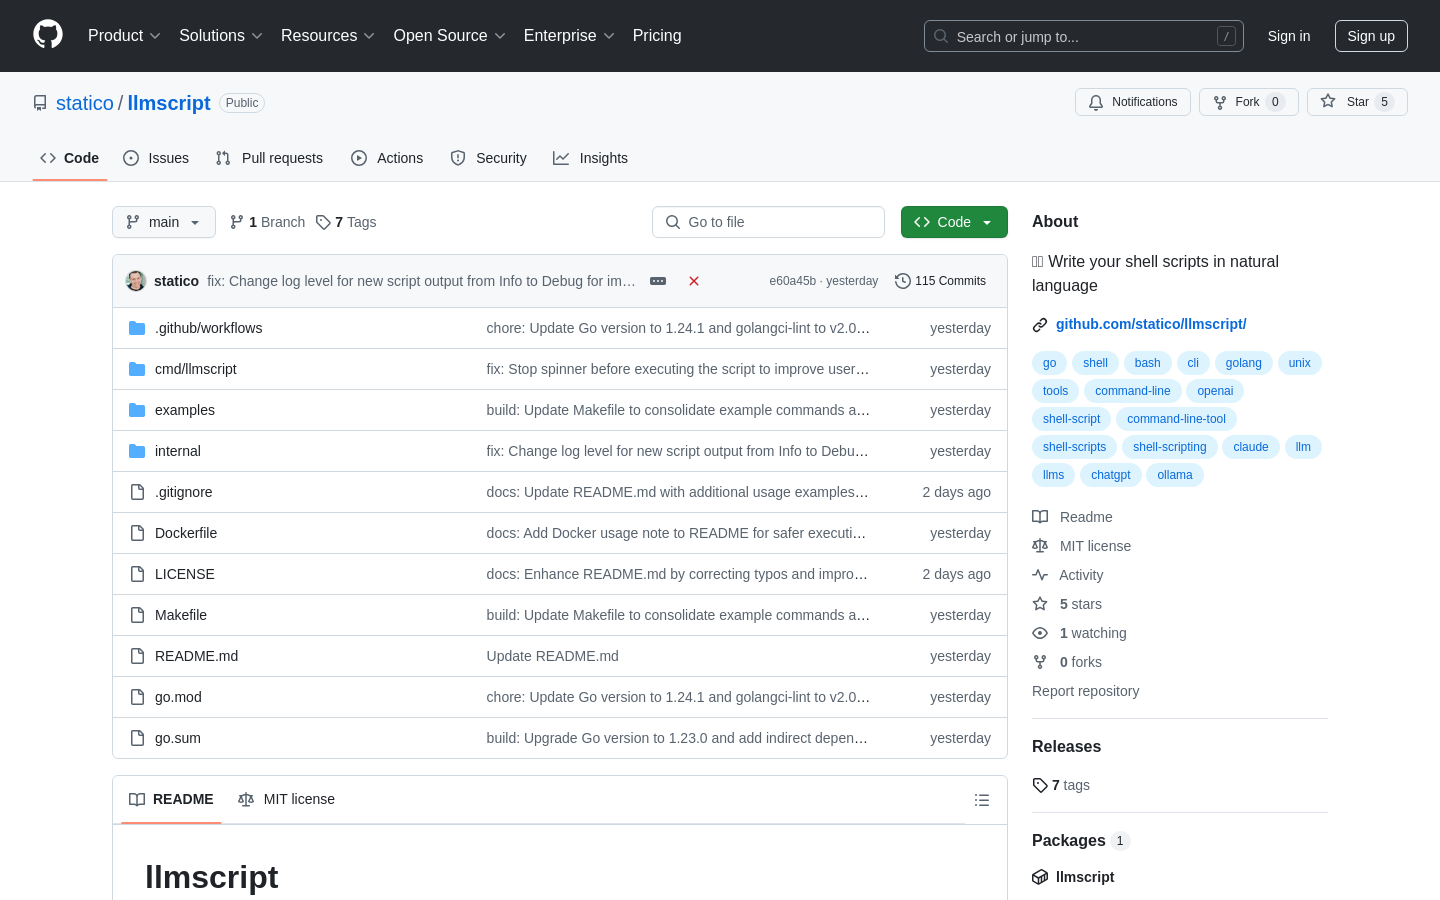Click file icon next to go.sum
Viewport: 1440px width, 900px height.
click(x=137, y=738)
